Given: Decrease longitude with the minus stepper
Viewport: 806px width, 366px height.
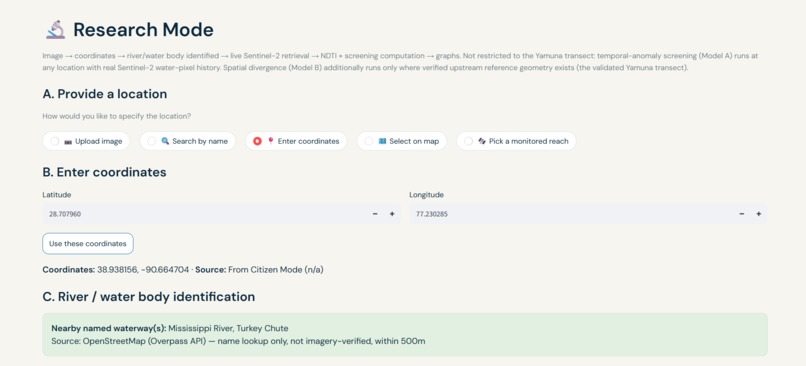Looking at the screenshot, I should coord(742,214).
